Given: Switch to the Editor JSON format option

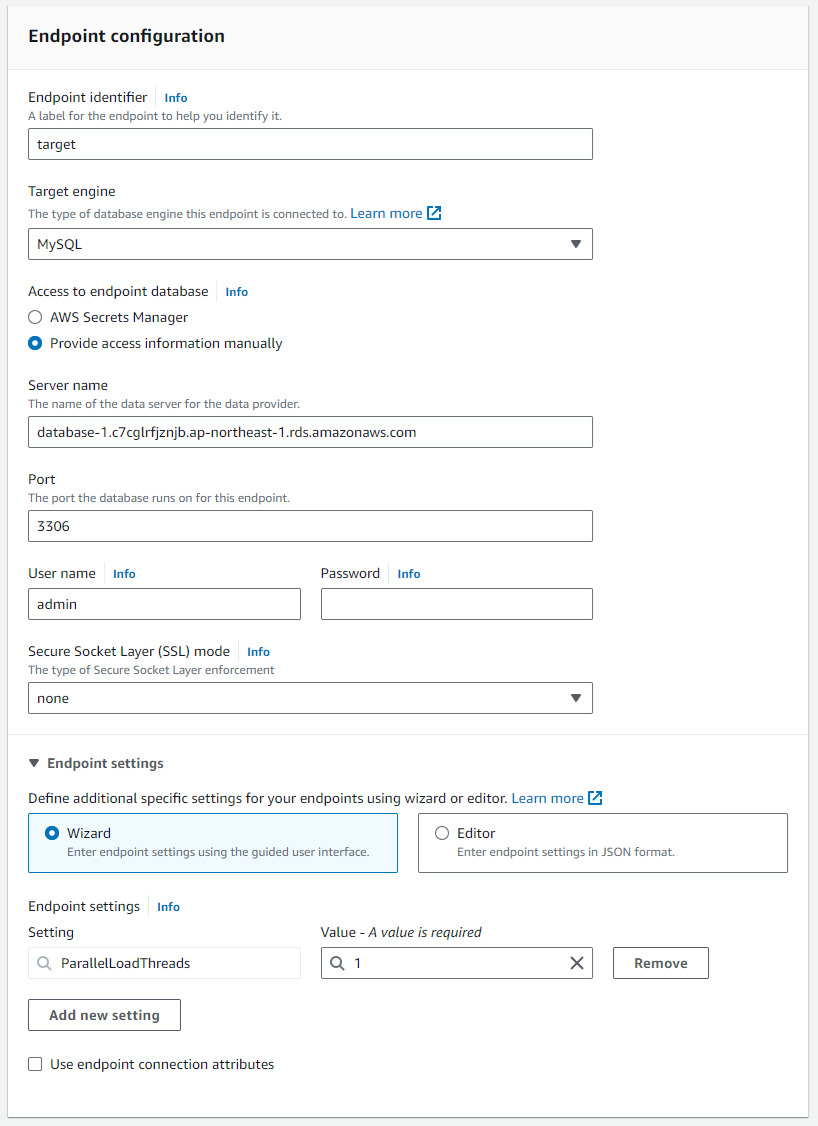Looking at the screenshot, I should click(603, 843).
